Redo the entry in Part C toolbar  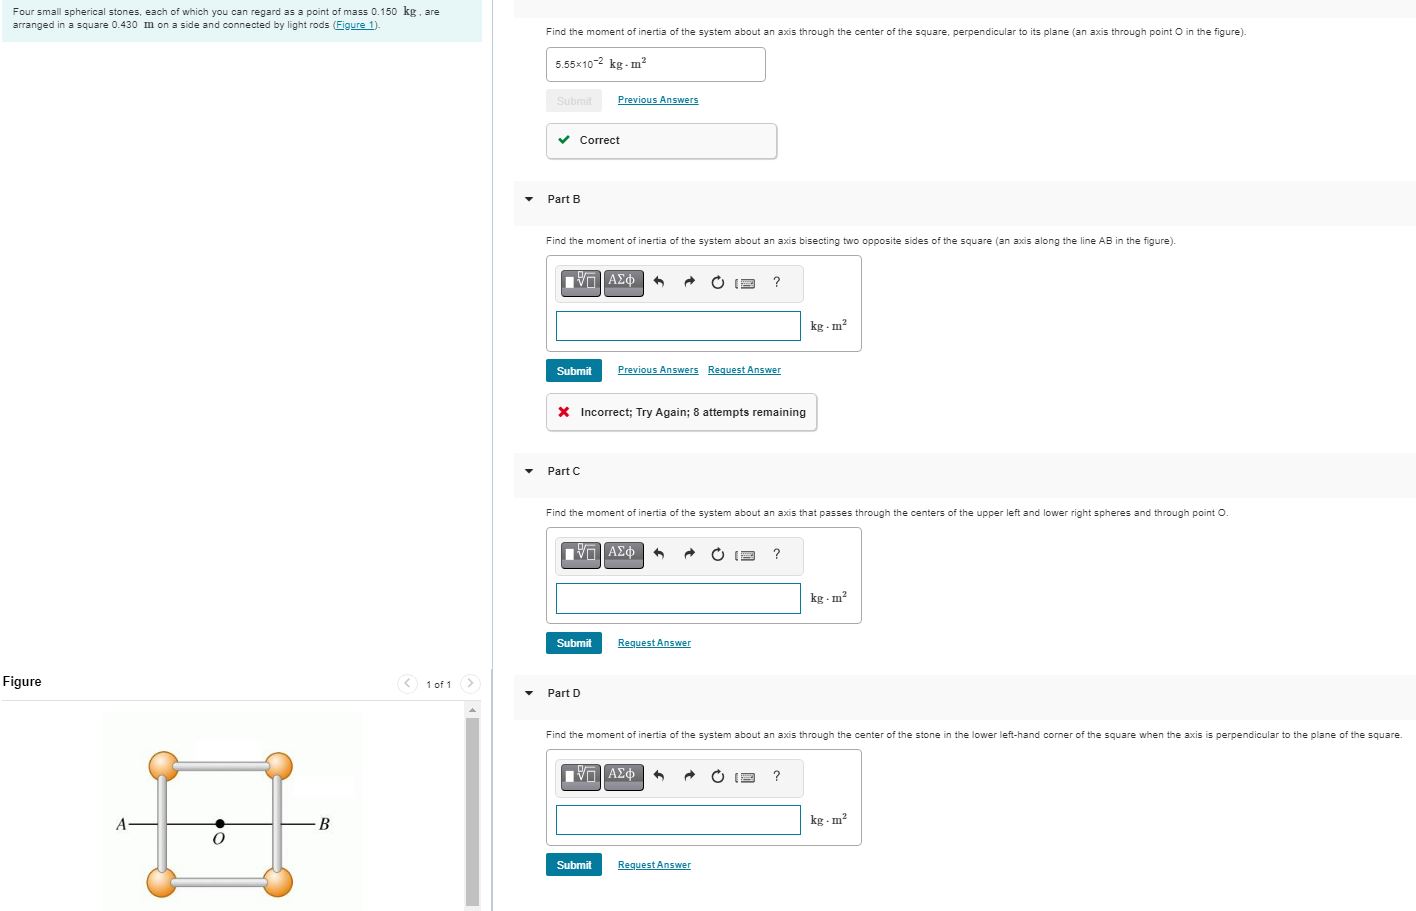[x=688, y=554]
